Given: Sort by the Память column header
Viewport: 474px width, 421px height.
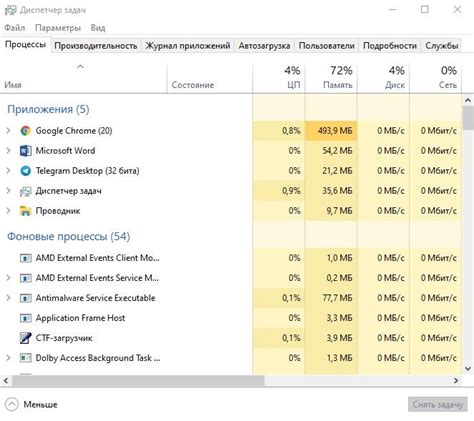Looking at the screenshot, I should [331, 77].
